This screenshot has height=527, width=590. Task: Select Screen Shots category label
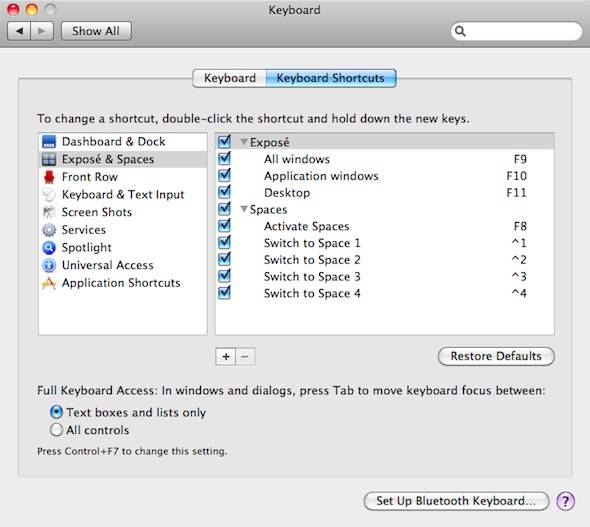point(97,212)
